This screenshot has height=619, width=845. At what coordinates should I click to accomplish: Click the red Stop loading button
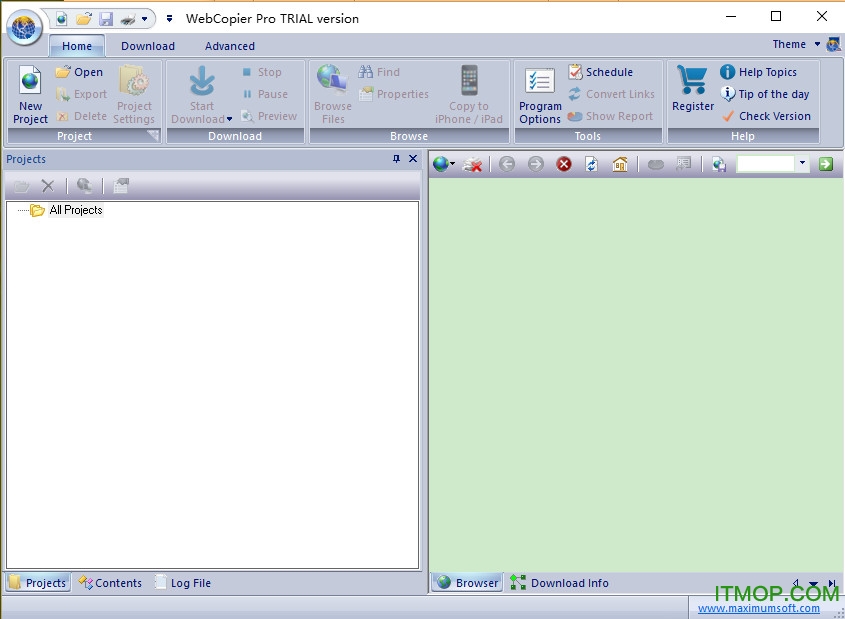(x=564, y=164)
